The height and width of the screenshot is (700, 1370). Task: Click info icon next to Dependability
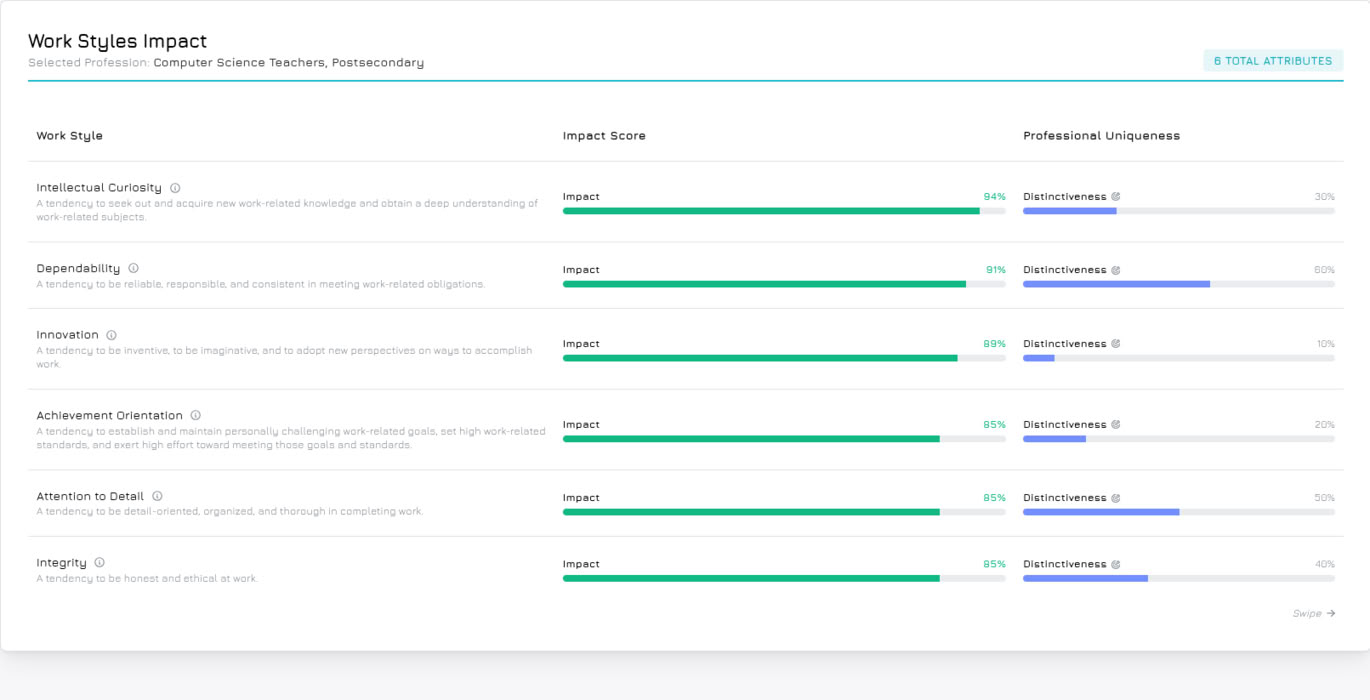click(x=133, y=269)
